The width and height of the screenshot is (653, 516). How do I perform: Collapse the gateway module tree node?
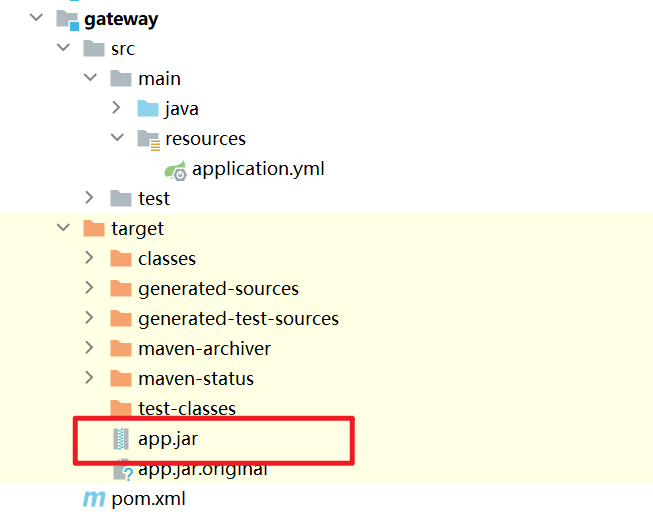(37, 19)
